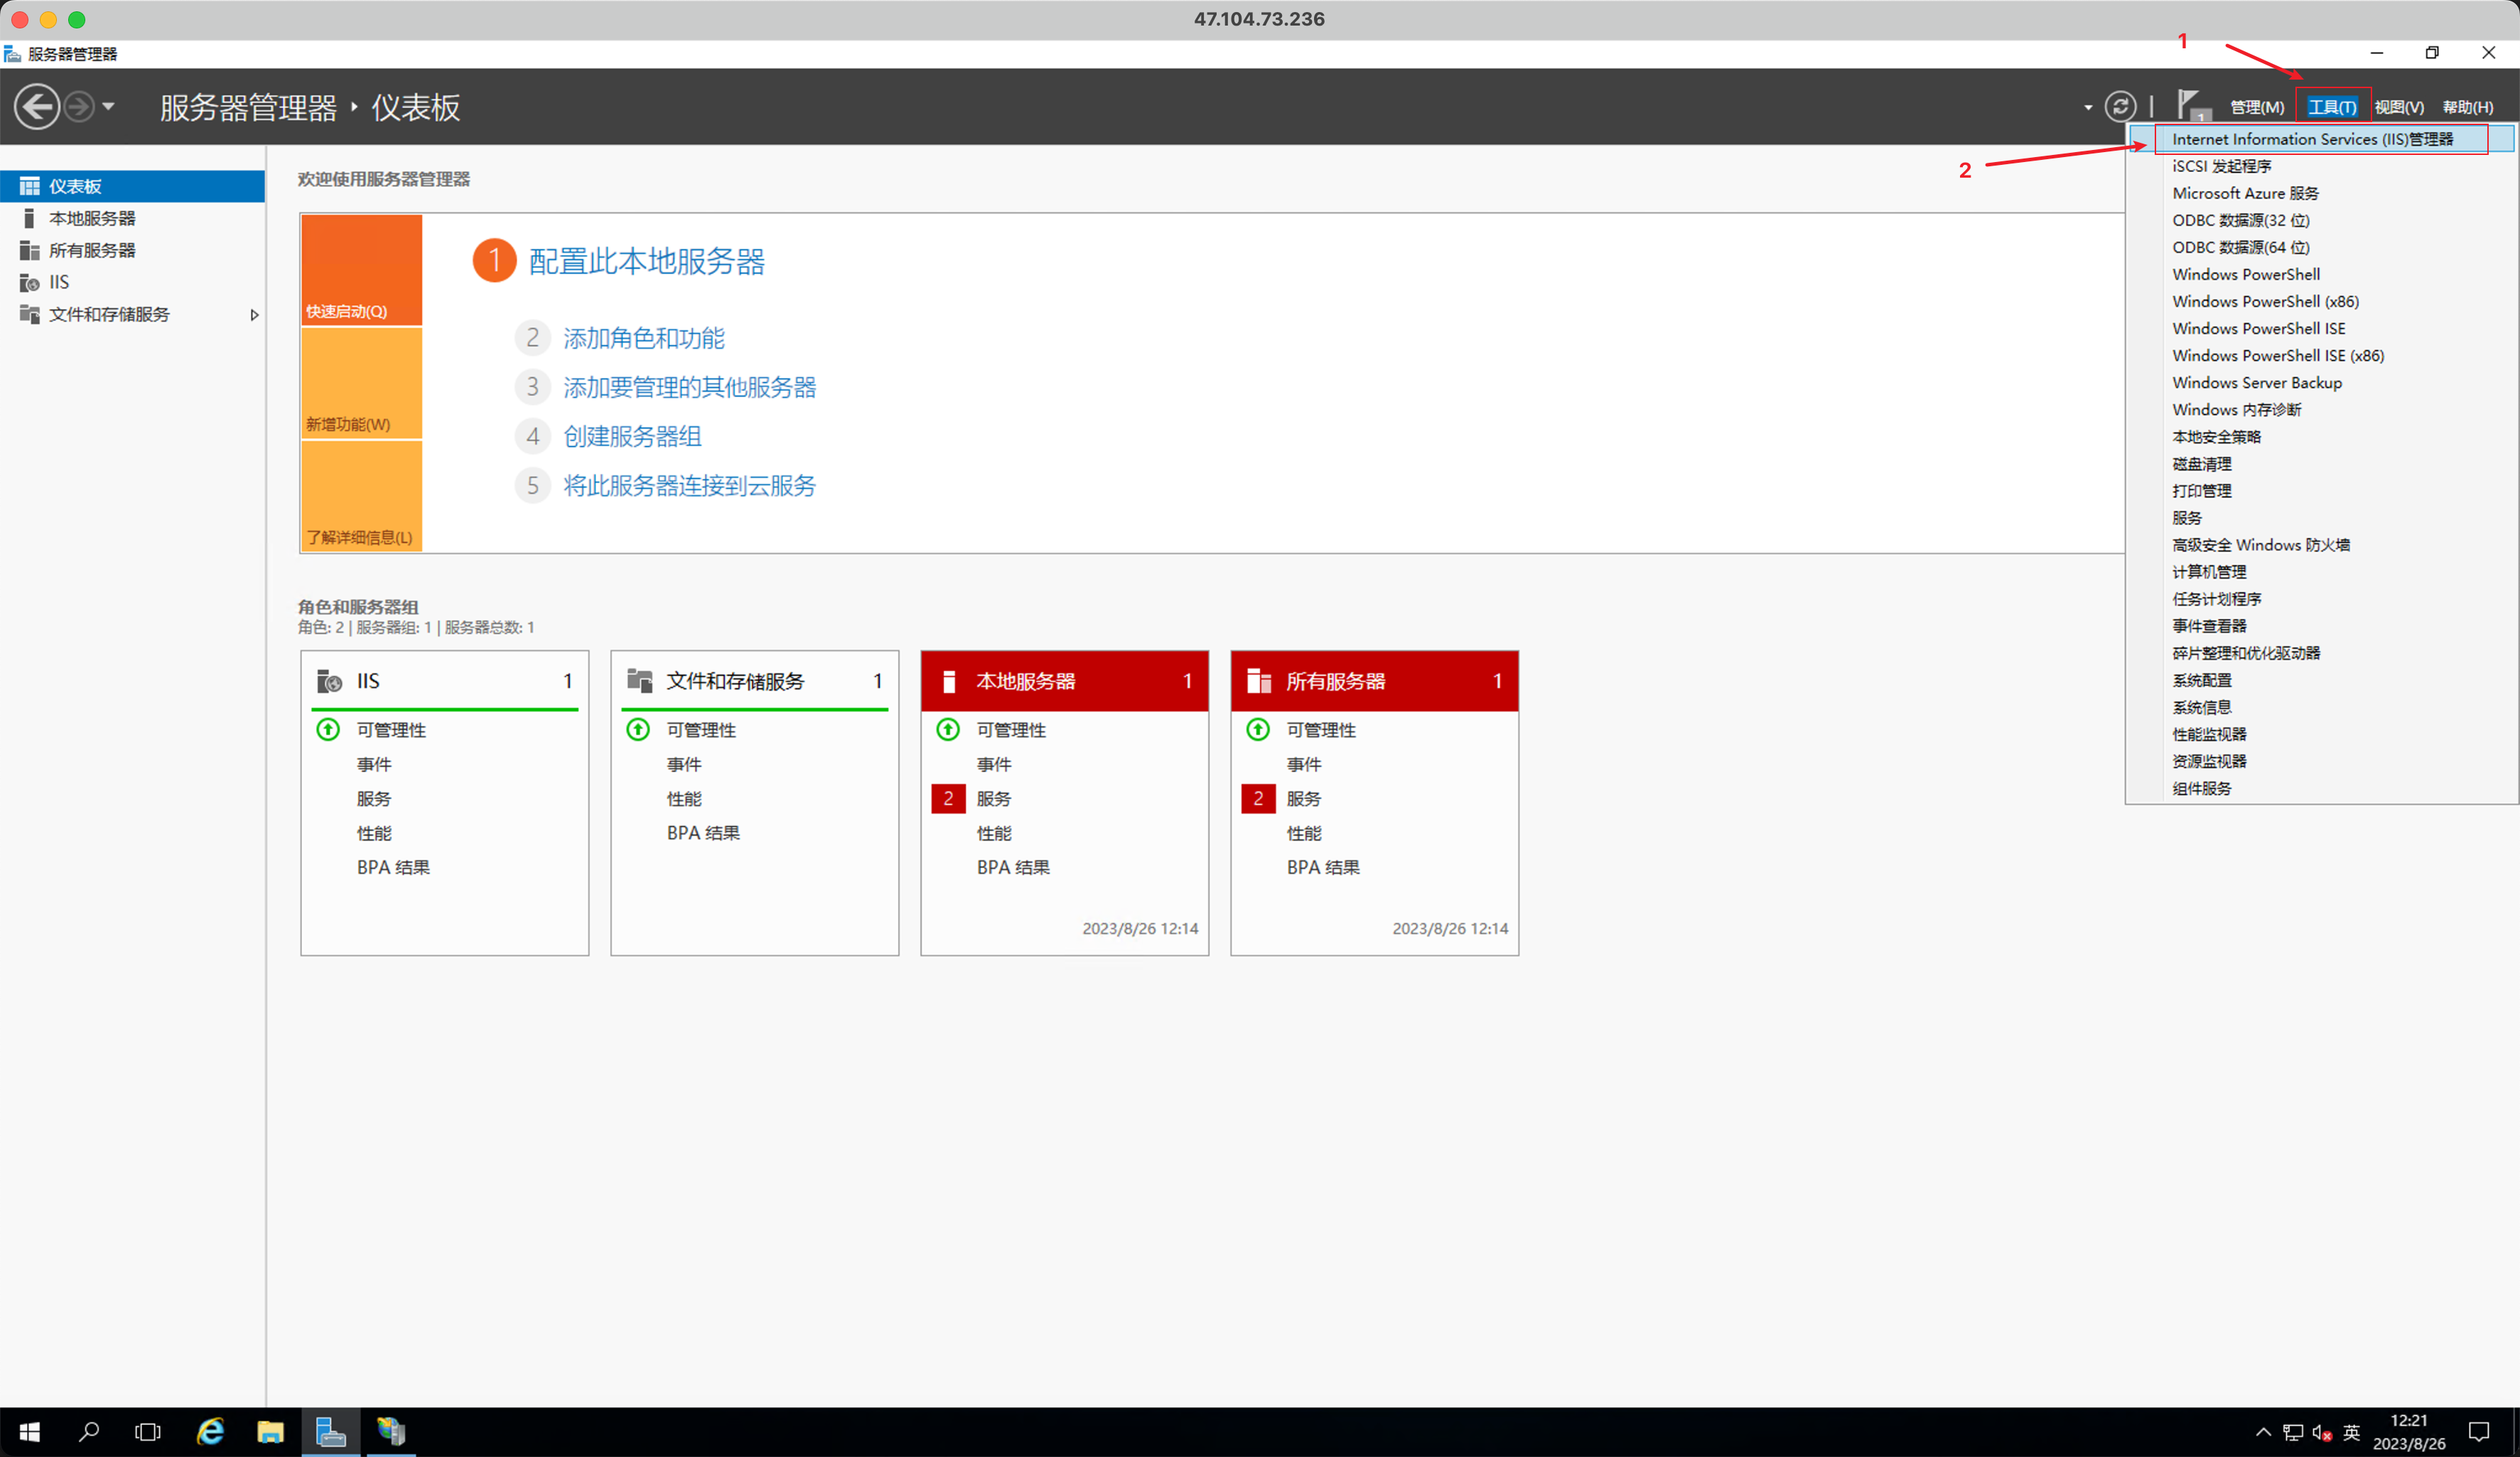The height and width of the screenshot is (1457, 2520).
Task: Click the 创建服务器组 link
Action: pyautogui.click(x=631, y=436)
